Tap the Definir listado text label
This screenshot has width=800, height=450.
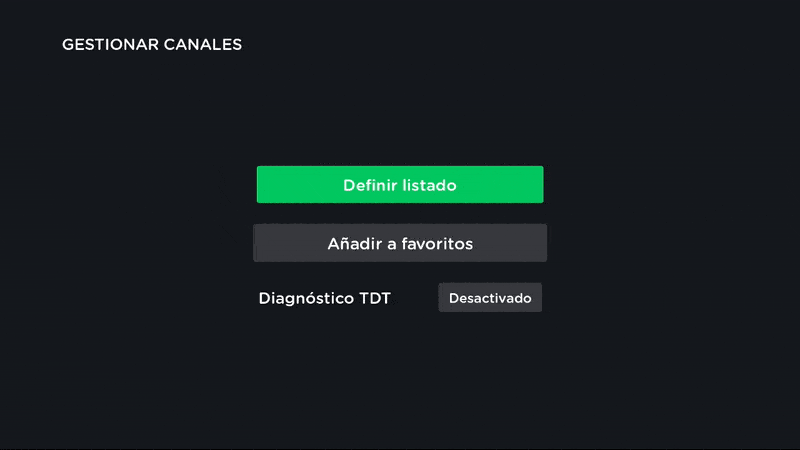pos(400,185)
